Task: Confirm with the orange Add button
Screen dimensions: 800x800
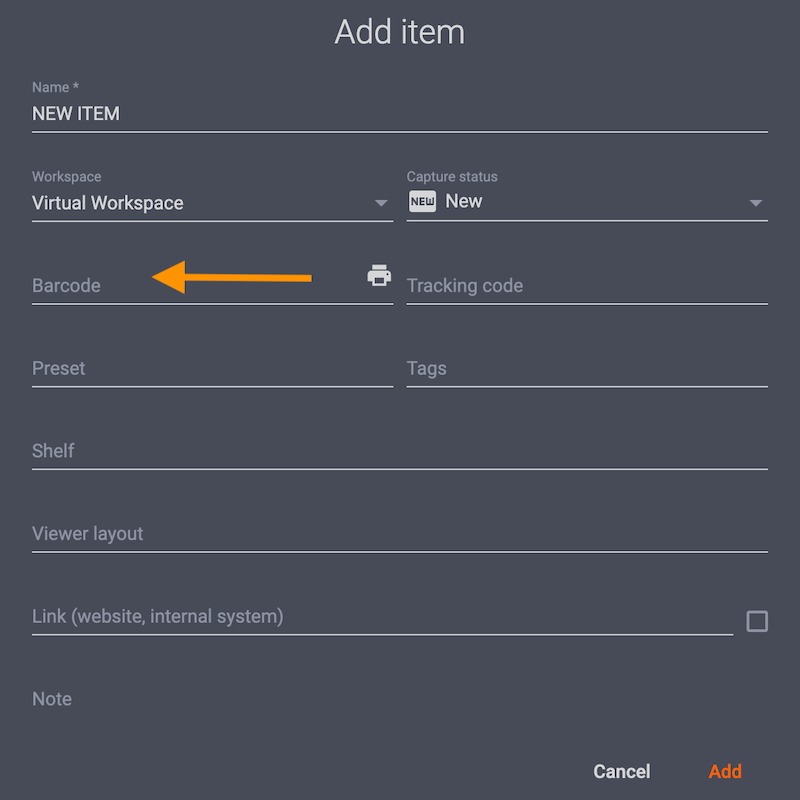Action: (725, 771)
